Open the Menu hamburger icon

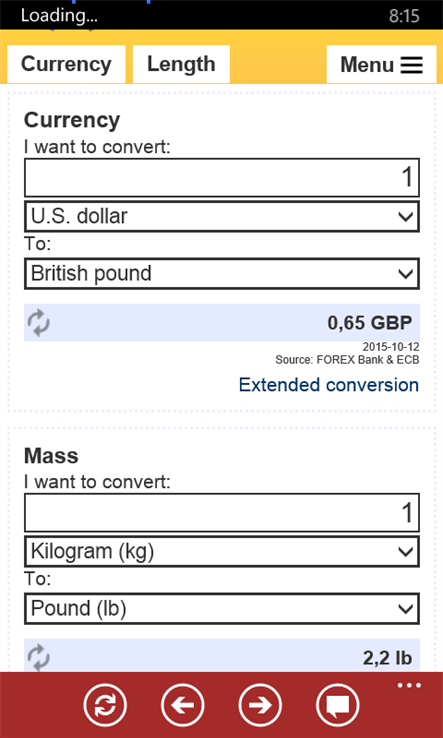[x=412, y=65]
